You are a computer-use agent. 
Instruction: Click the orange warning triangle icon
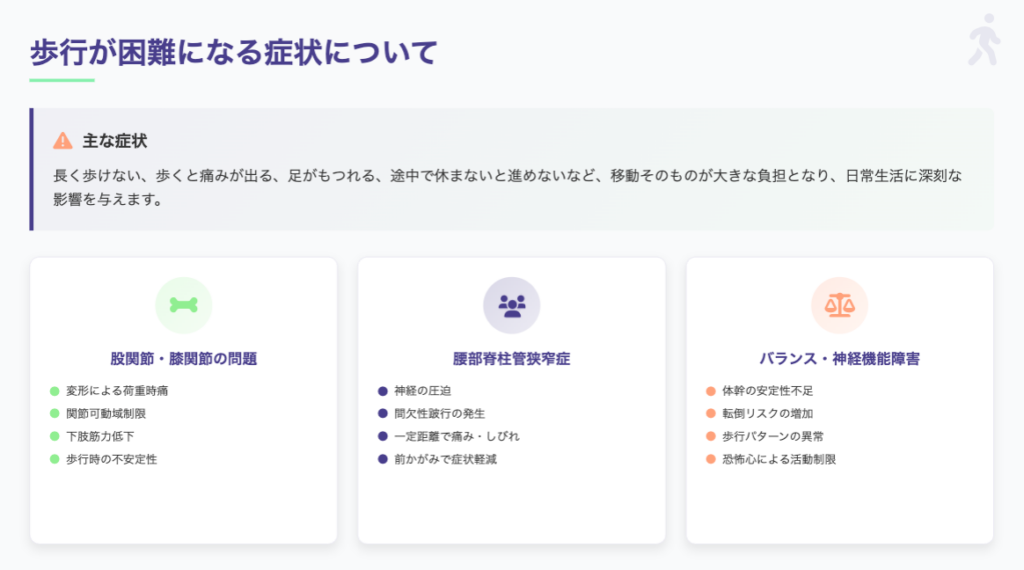pos(63,141)
